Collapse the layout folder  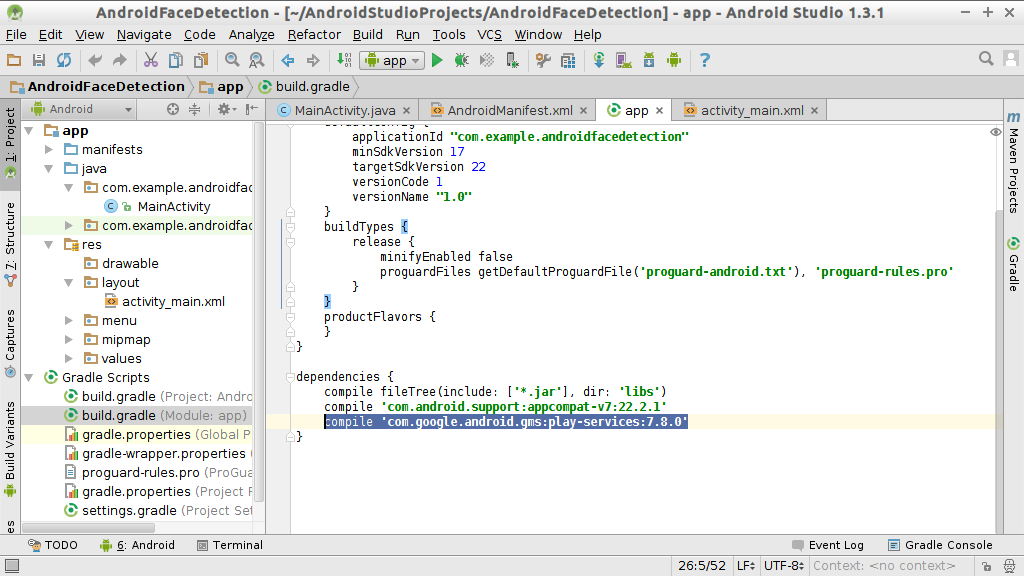[69, 283]
